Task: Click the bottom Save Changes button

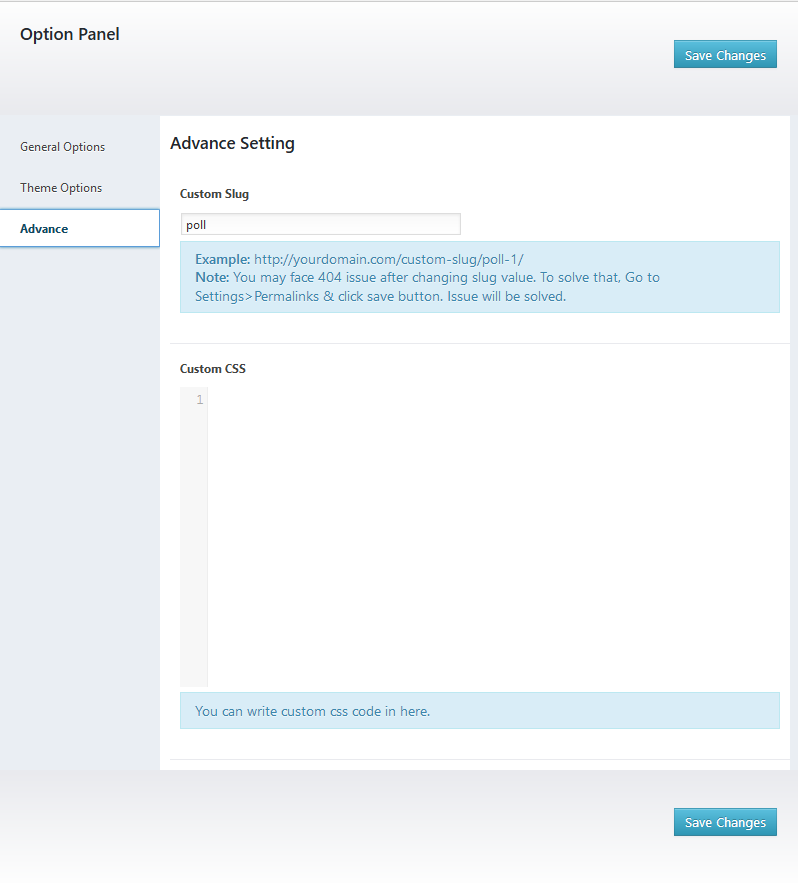Action: [x=725, y=822]
